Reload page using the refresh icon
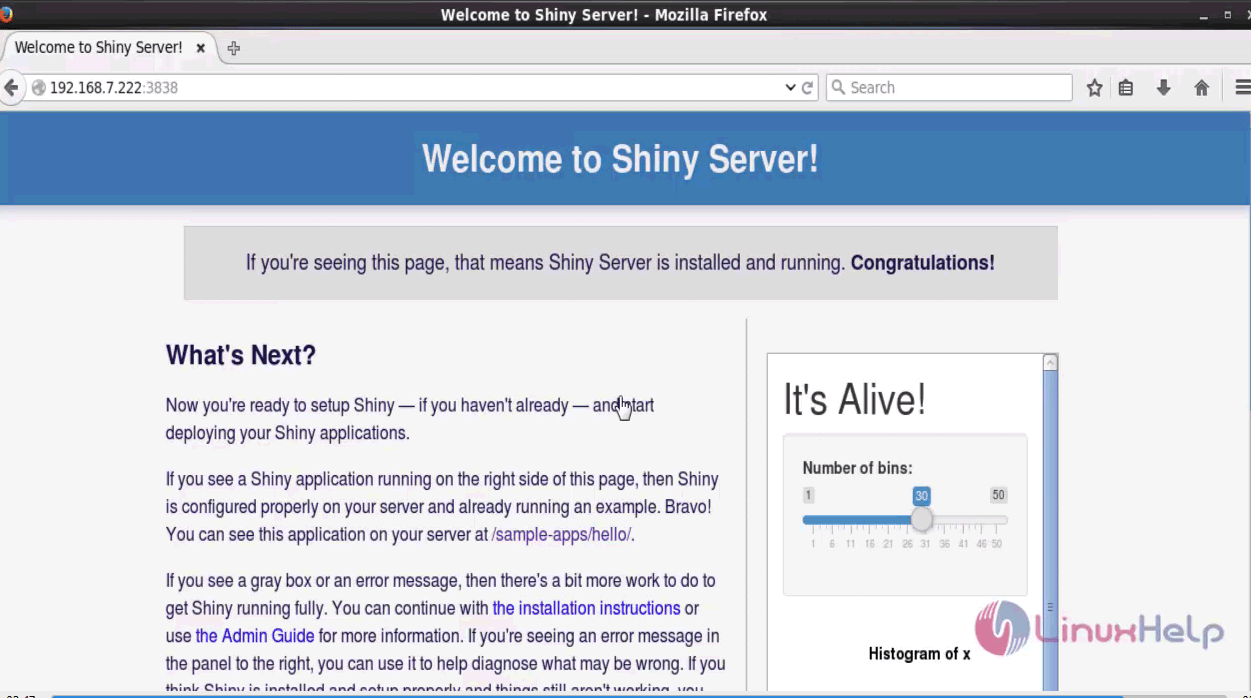Screen dimensions: 1251x698 (x=808, y=88)
